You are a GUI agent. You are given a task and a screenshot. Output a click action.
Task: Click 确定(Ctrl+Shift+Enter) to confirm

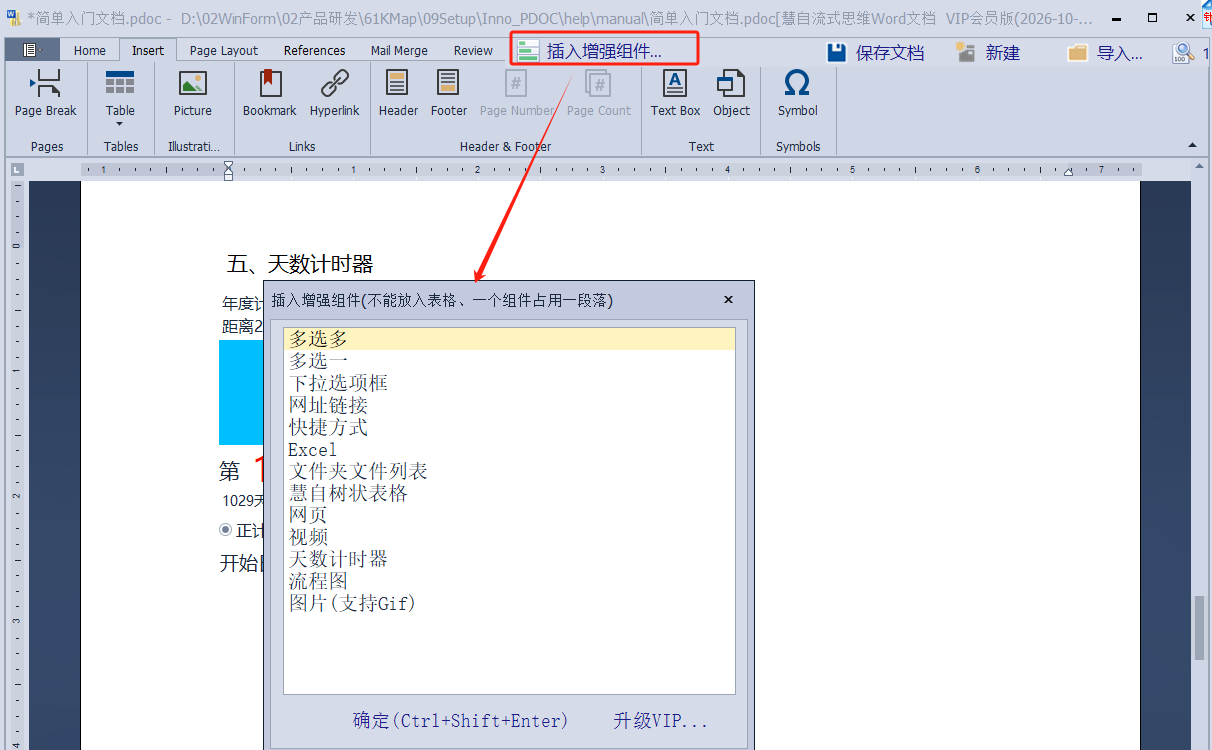(x=460, y=721)
